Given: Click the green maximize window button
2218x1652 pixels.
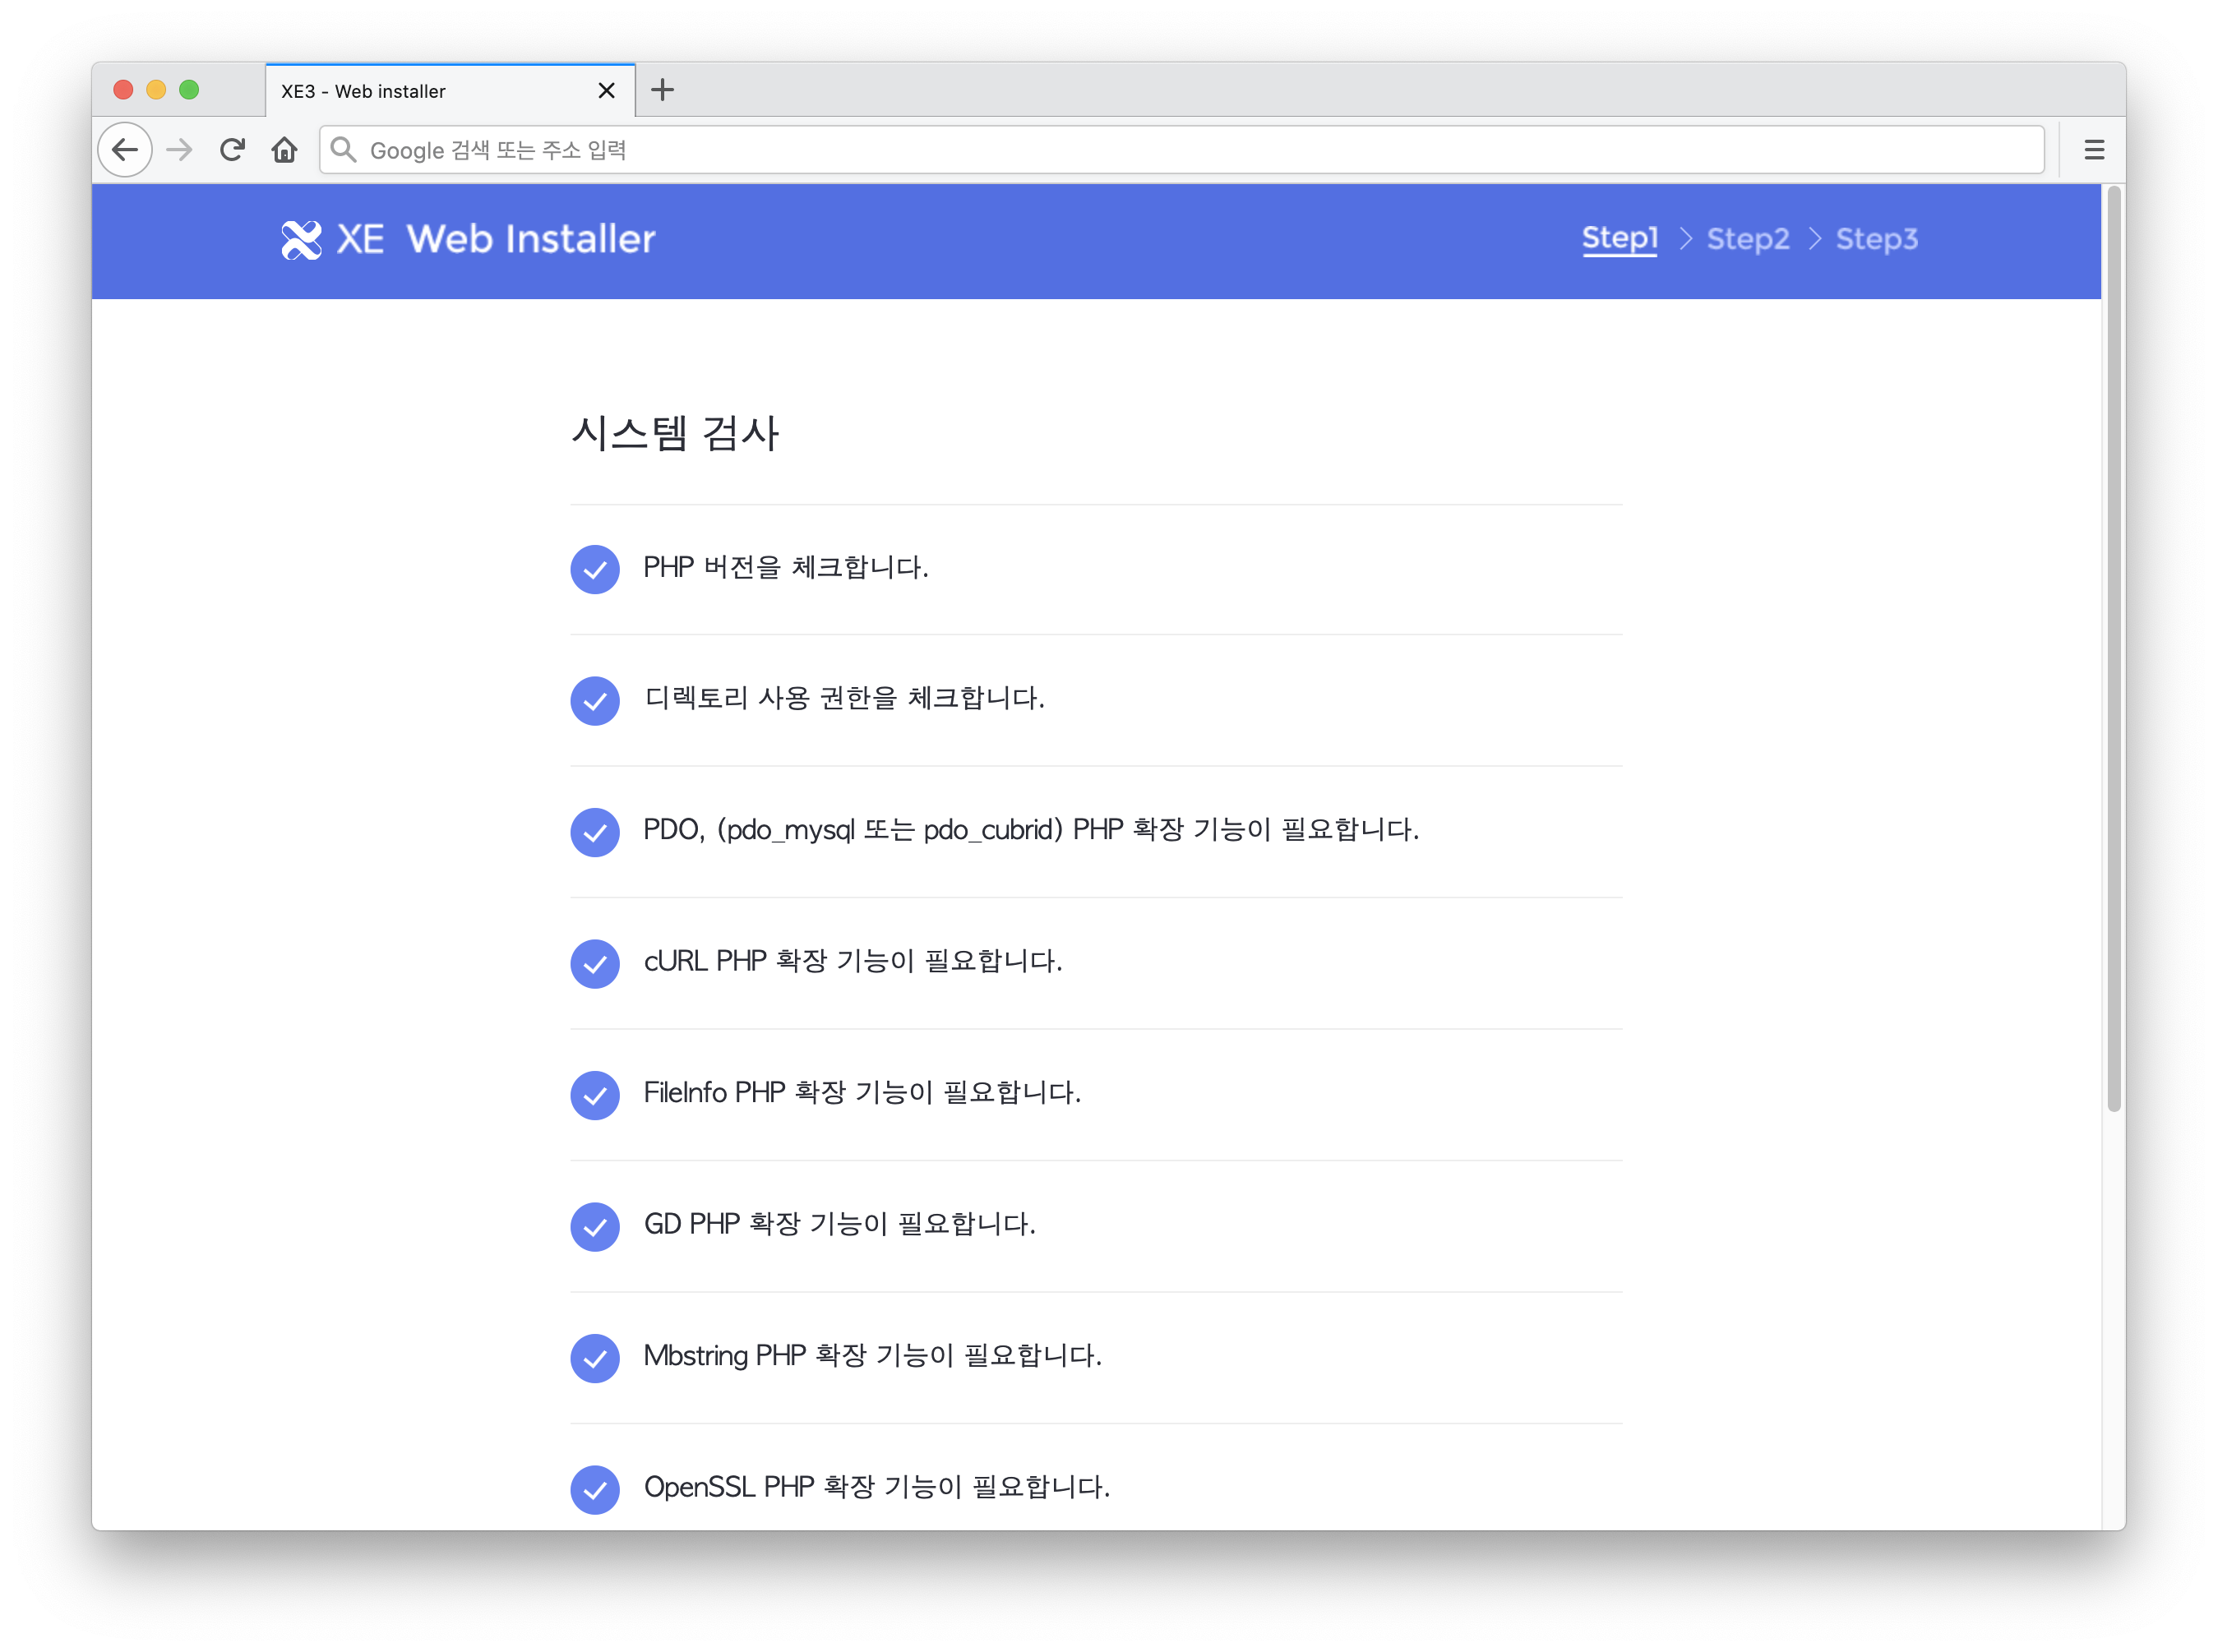Looking at the screenshot, I should [x=189, y=90].
